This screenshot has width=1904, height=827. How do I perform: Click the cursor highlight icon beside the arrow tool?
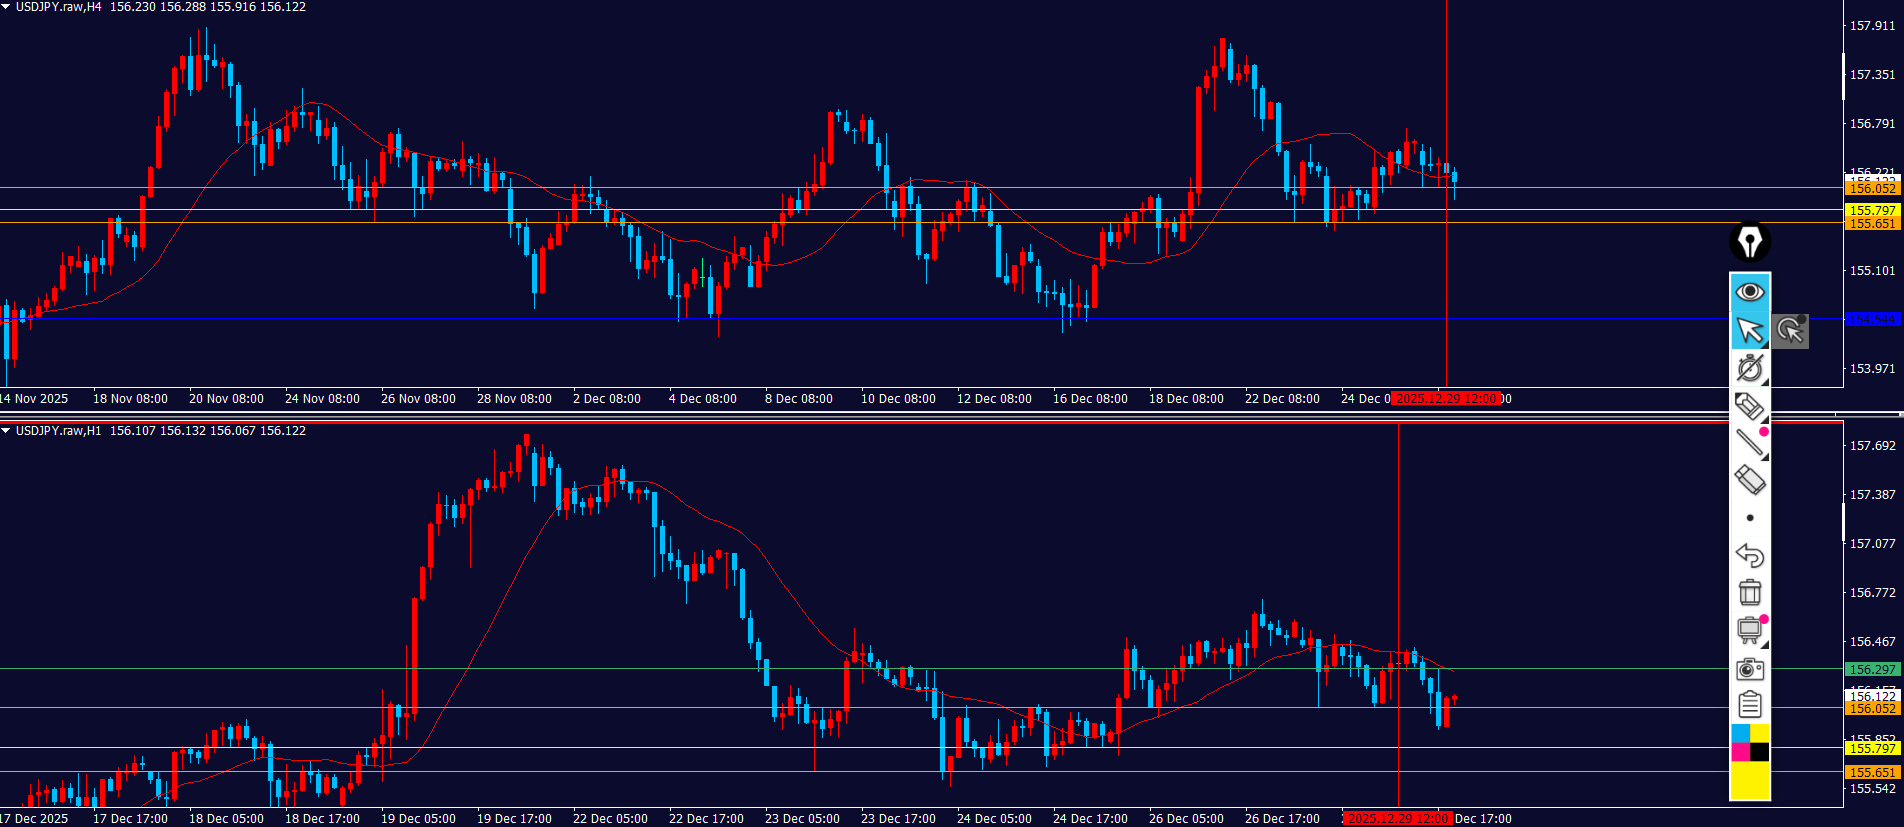click(x=1790, y=330)
